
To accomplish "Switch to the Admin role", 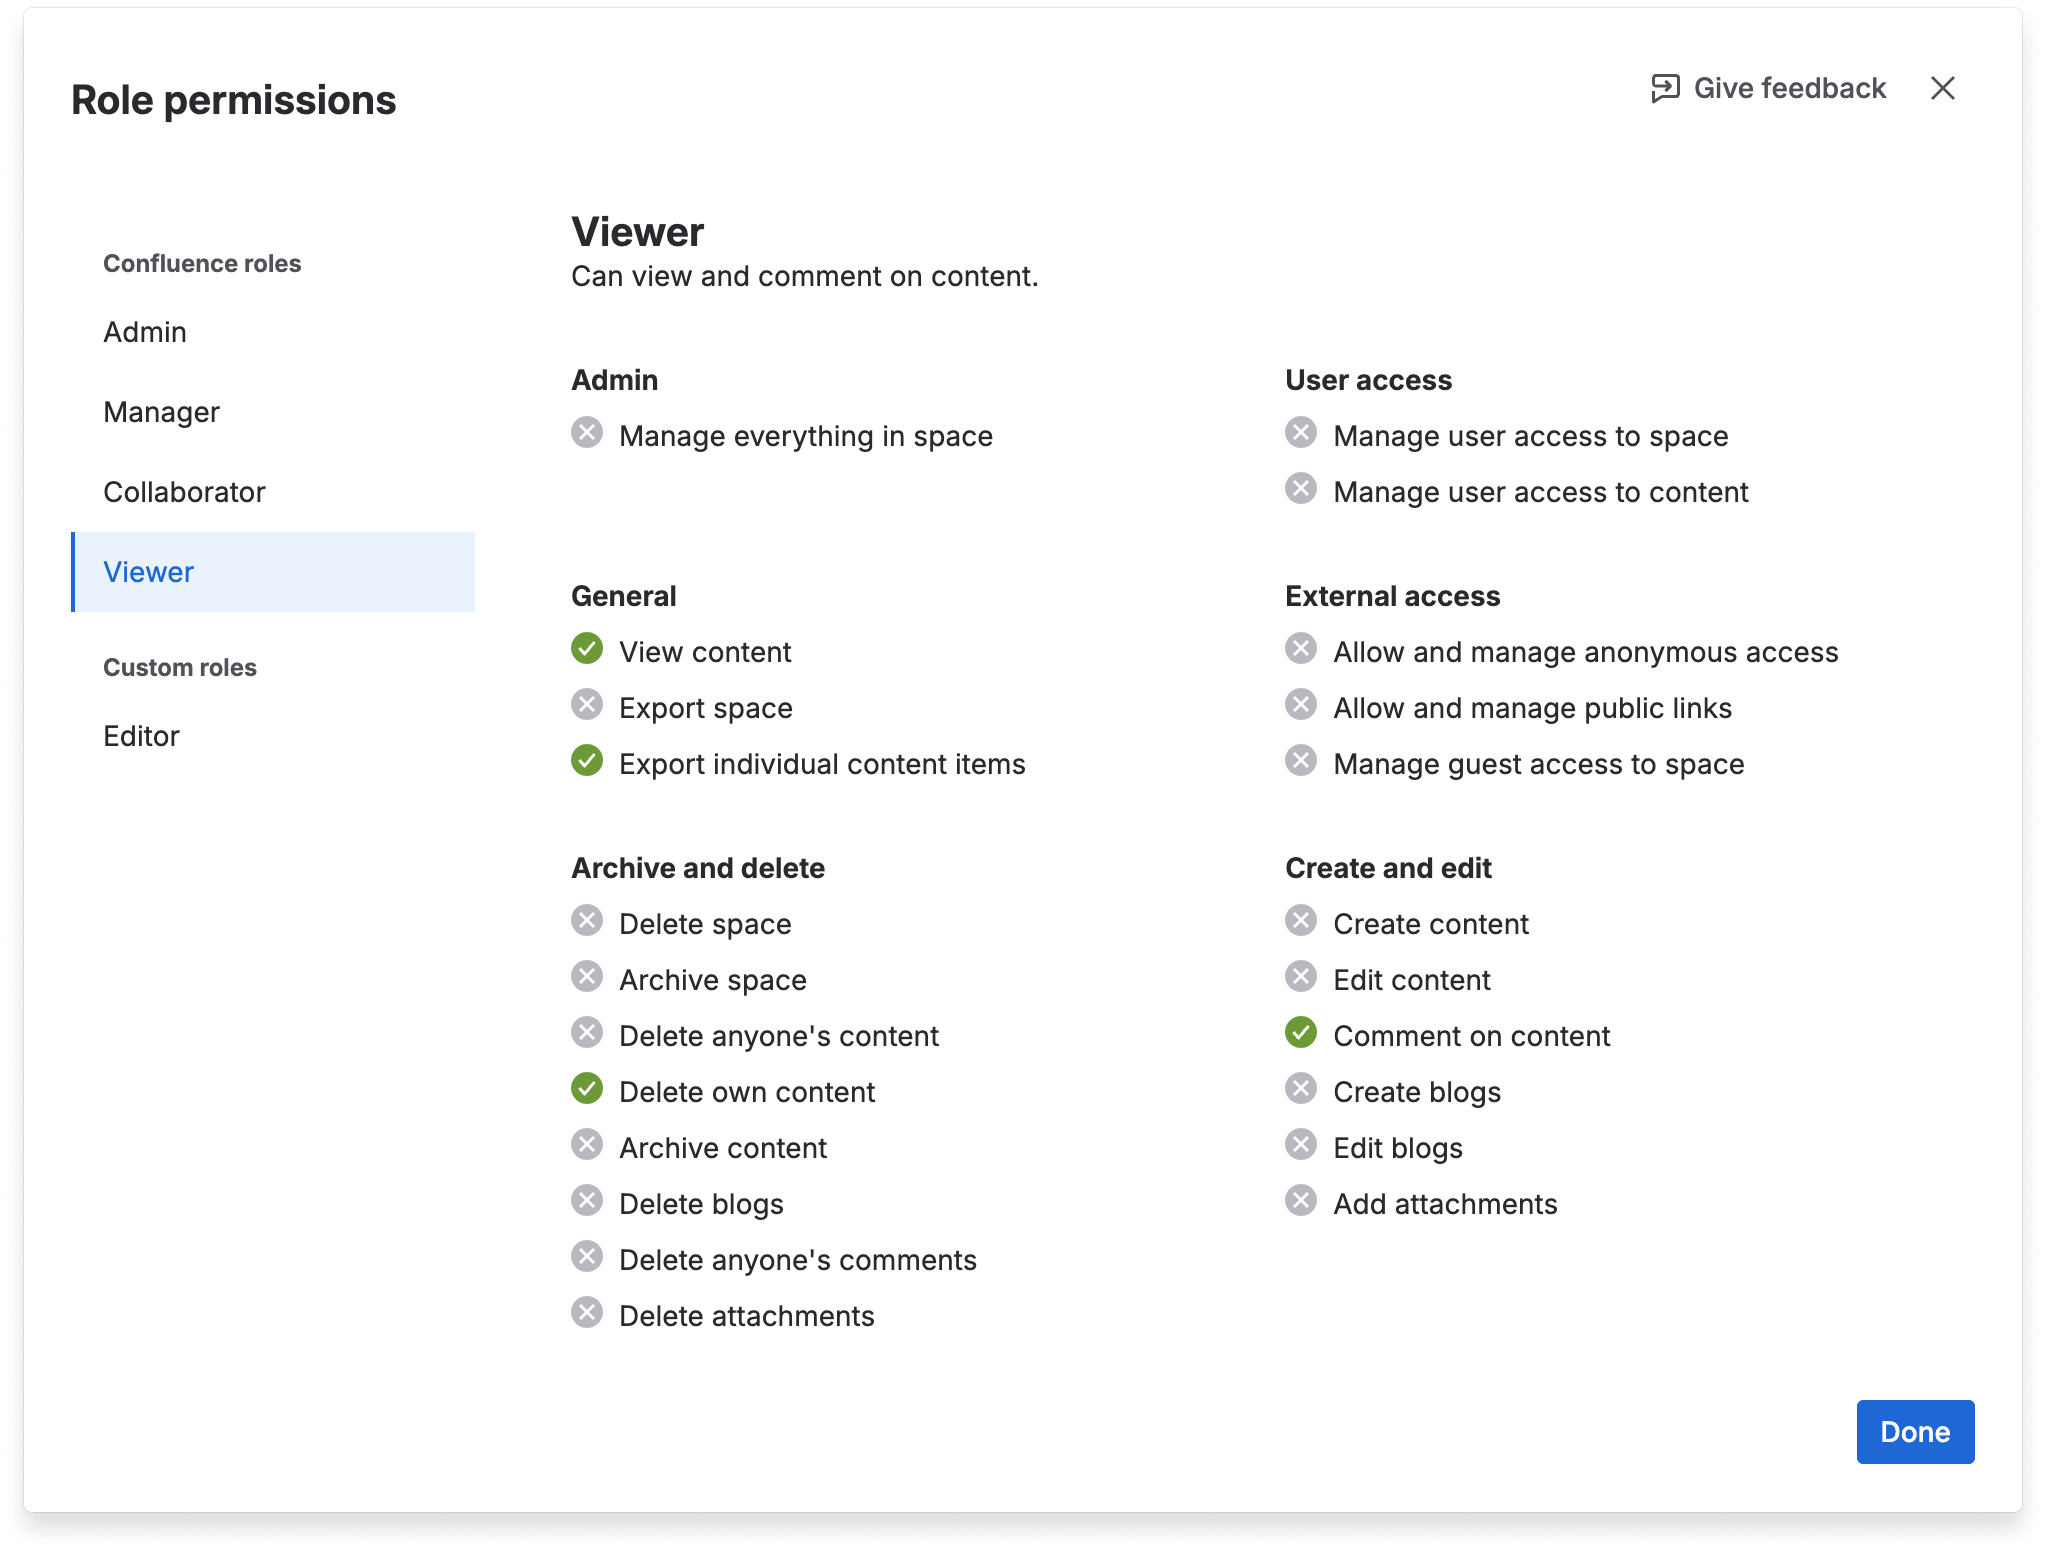I will 145,331.
